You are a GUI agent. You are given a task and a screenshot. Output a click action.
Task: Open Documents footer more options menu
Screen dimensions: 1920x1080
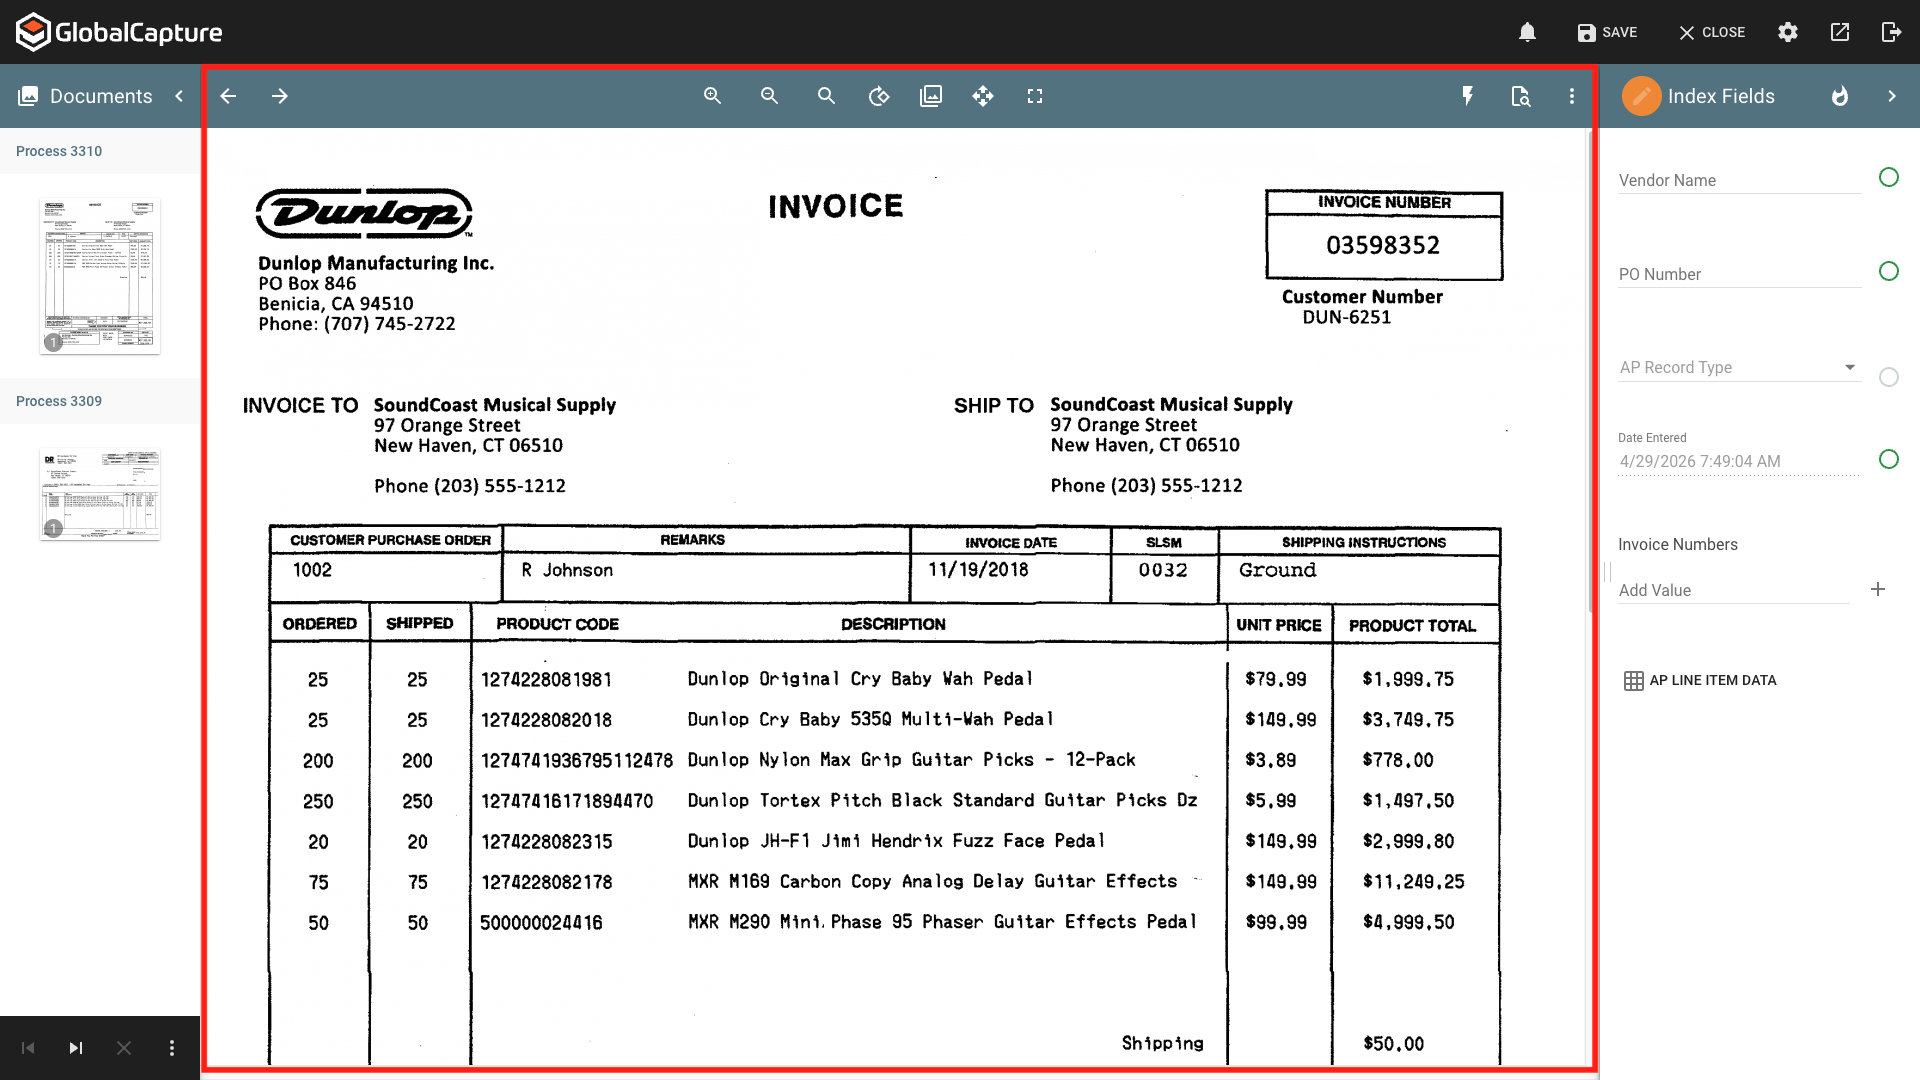pos(172,1048)
